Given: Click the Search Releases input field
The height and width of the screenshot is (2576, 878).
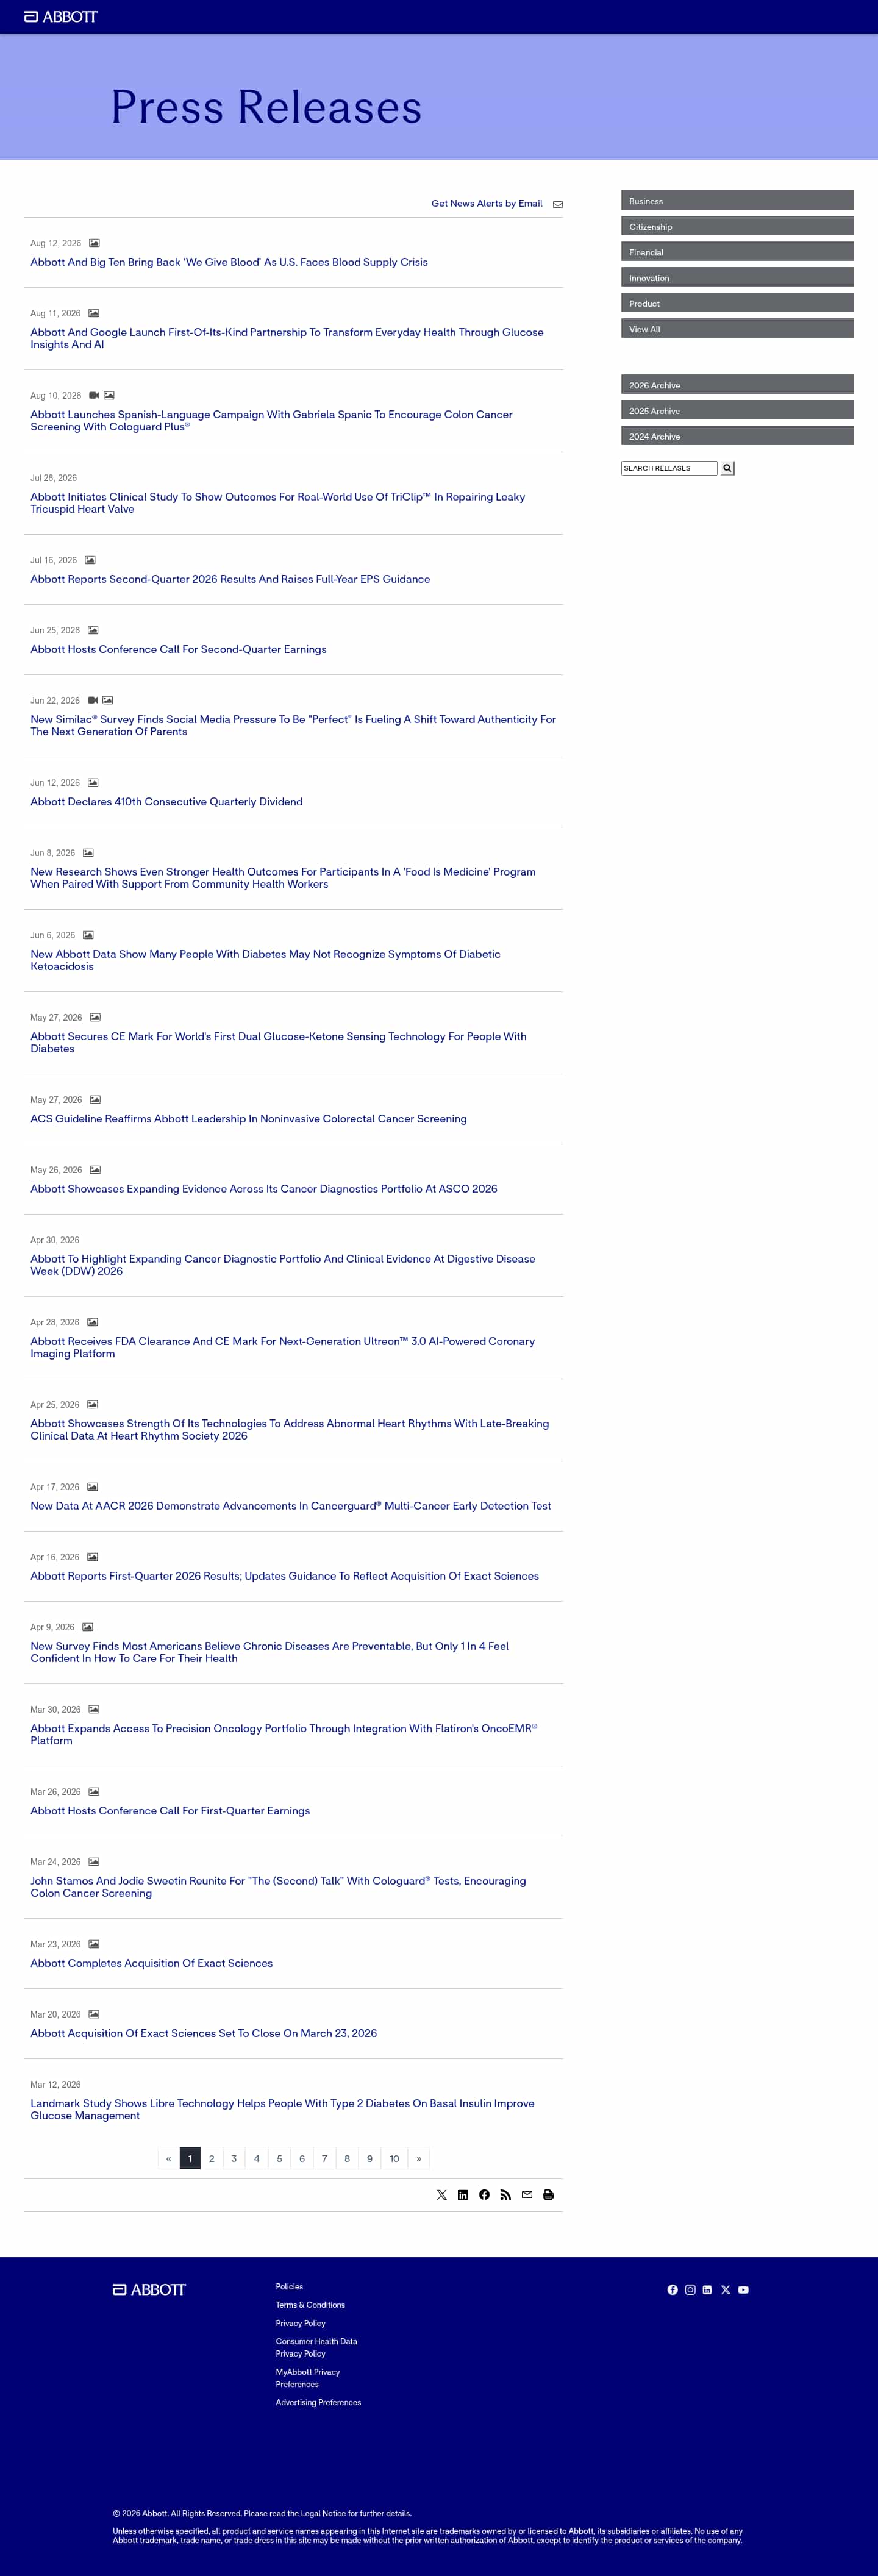Looking at the screenshot, I should point(669,468).
